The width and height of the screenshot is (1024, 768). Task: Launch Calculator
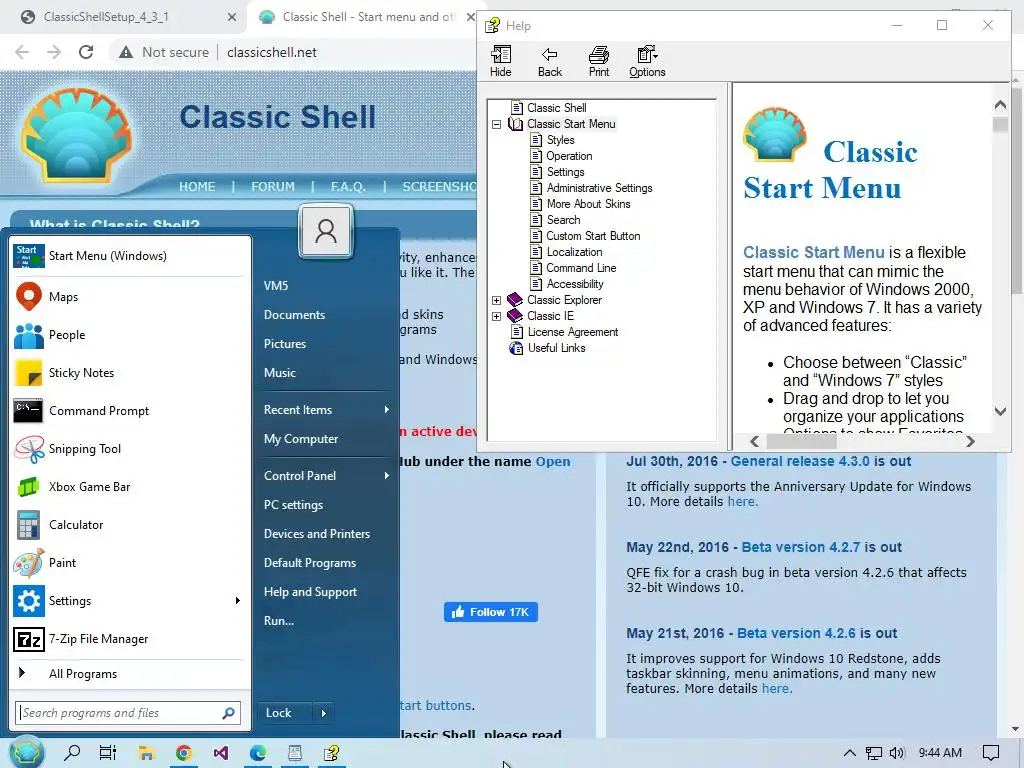129,524
